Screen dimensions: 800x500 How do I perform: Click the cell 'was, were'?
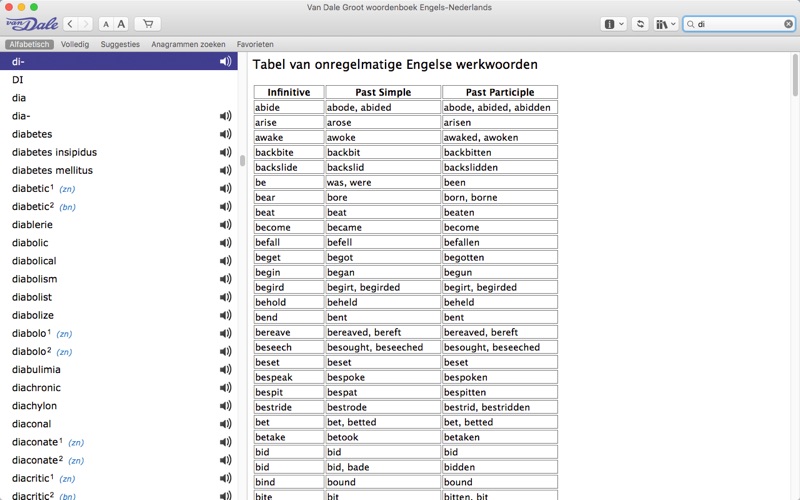point(383,182)
